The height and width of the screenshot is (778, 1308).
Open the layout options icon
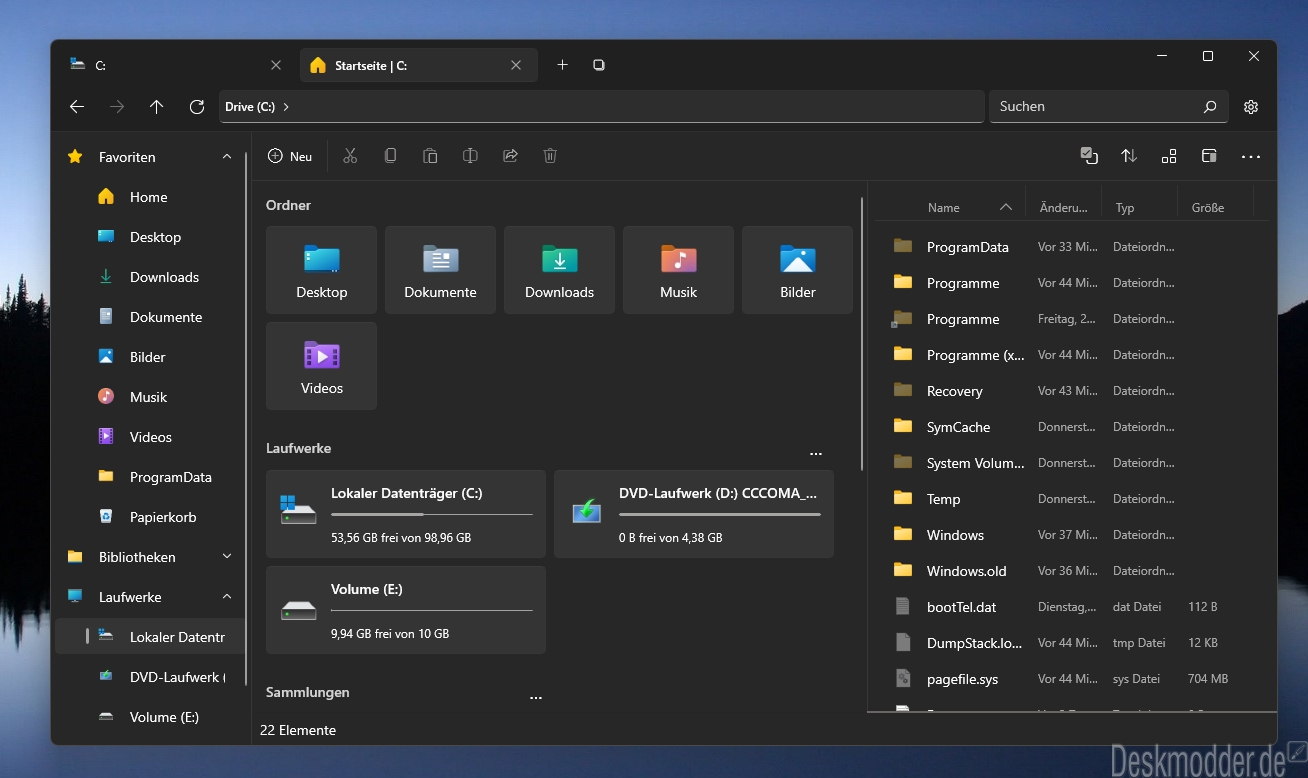click(x=1169, y=156)
